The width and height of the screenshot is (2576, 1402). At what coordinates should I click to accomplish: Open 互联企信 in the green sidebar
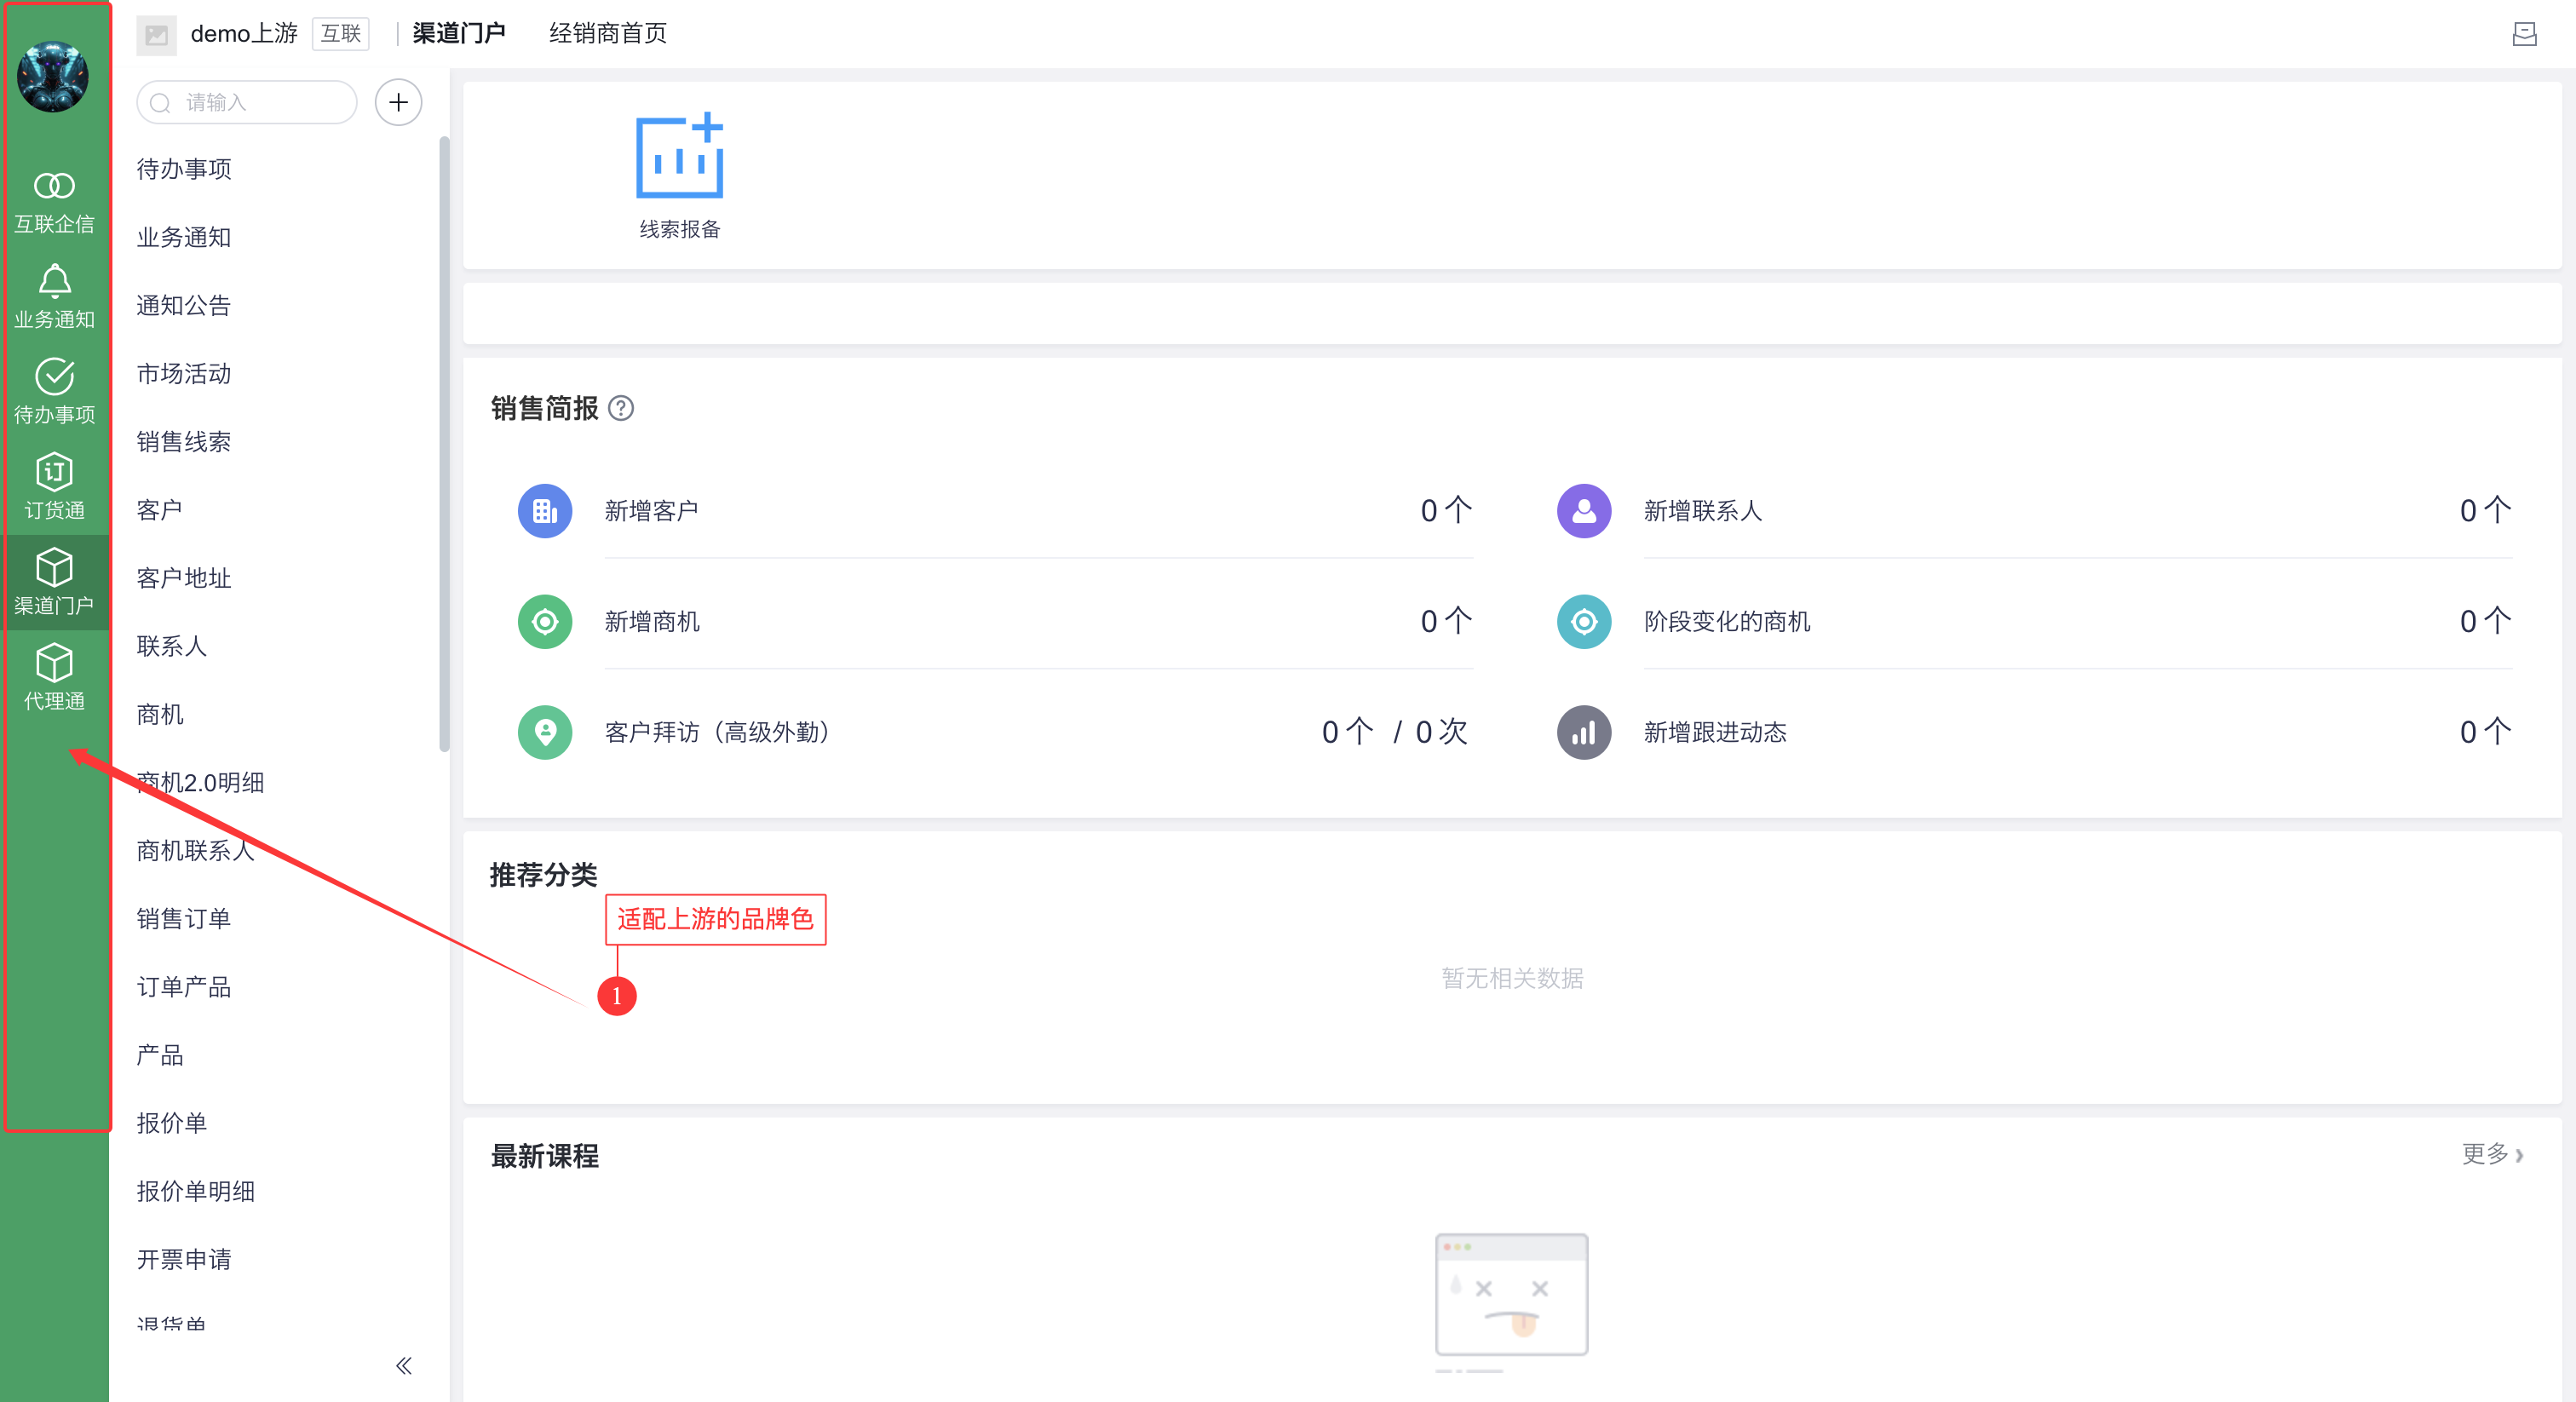pyautogui.click(x=54, y=203)
